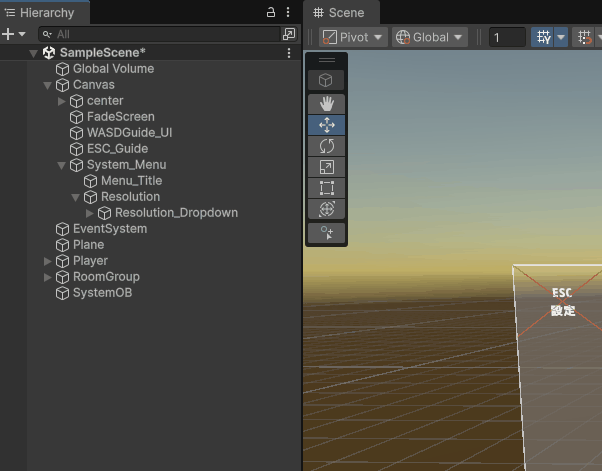Collapse the Canvas object children
Screen dimensions: 602x471
click(48, 85)
